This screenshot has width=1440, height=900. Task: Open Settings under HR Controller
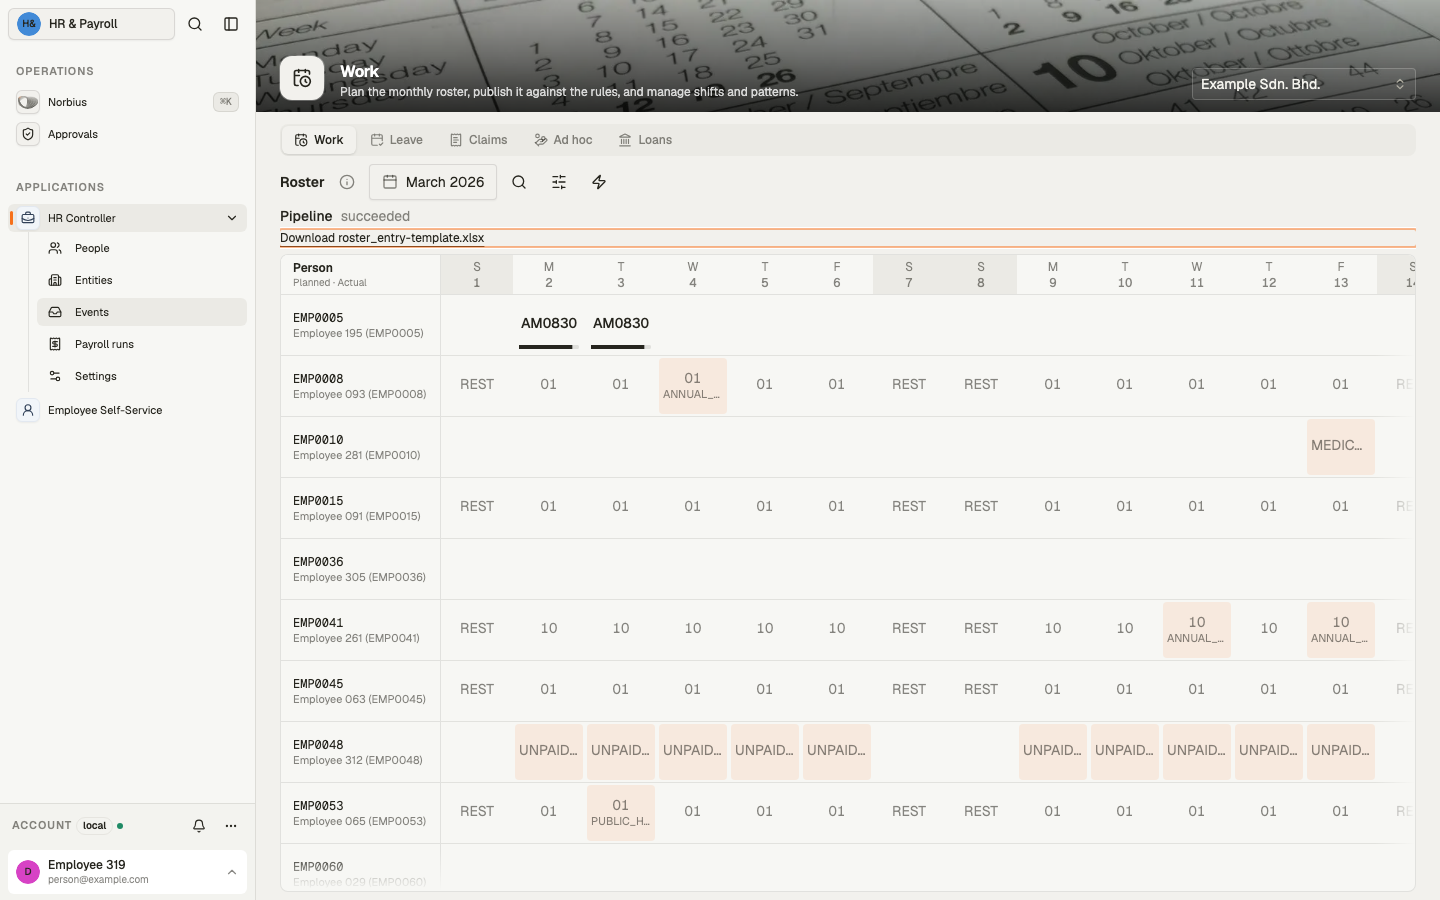pyautogui.click(x=142, y=376)
